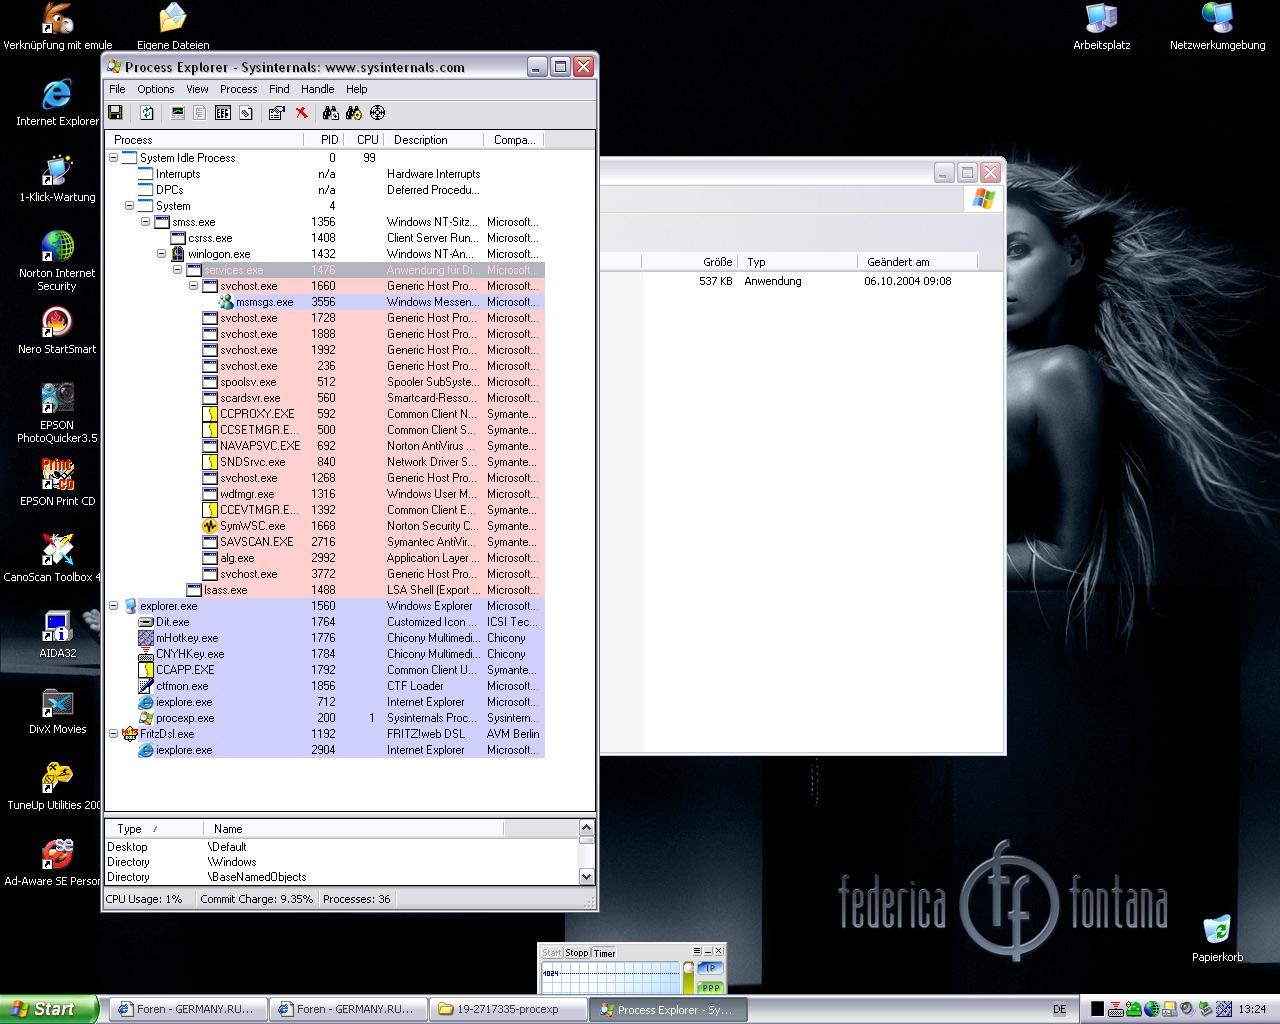Collapse the smss.exe tree node
This screenshot has width=1280, height=1024.
pyautogui.click(x=145, y=222)
